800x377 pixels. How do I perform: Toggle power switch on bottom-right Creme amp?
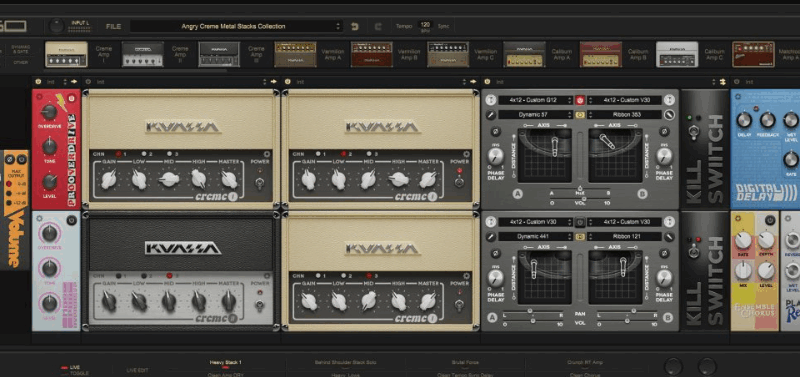click(459, 305)
